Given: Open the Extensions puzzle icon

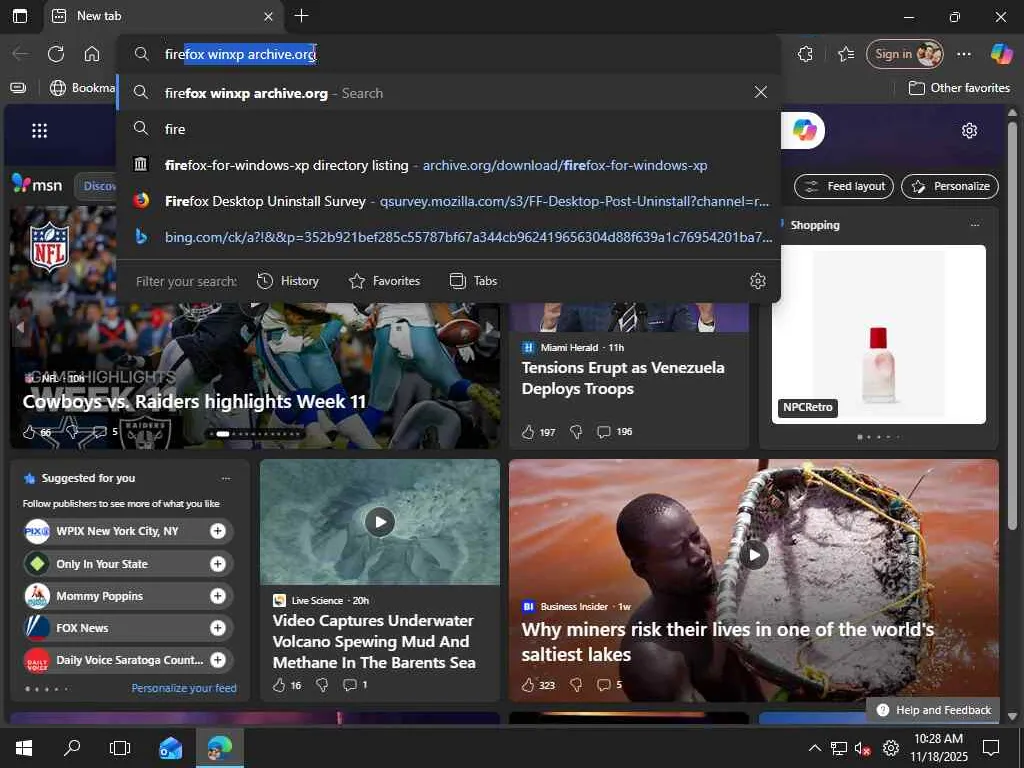Looking at the screenshot, I should tap(805, 54).
